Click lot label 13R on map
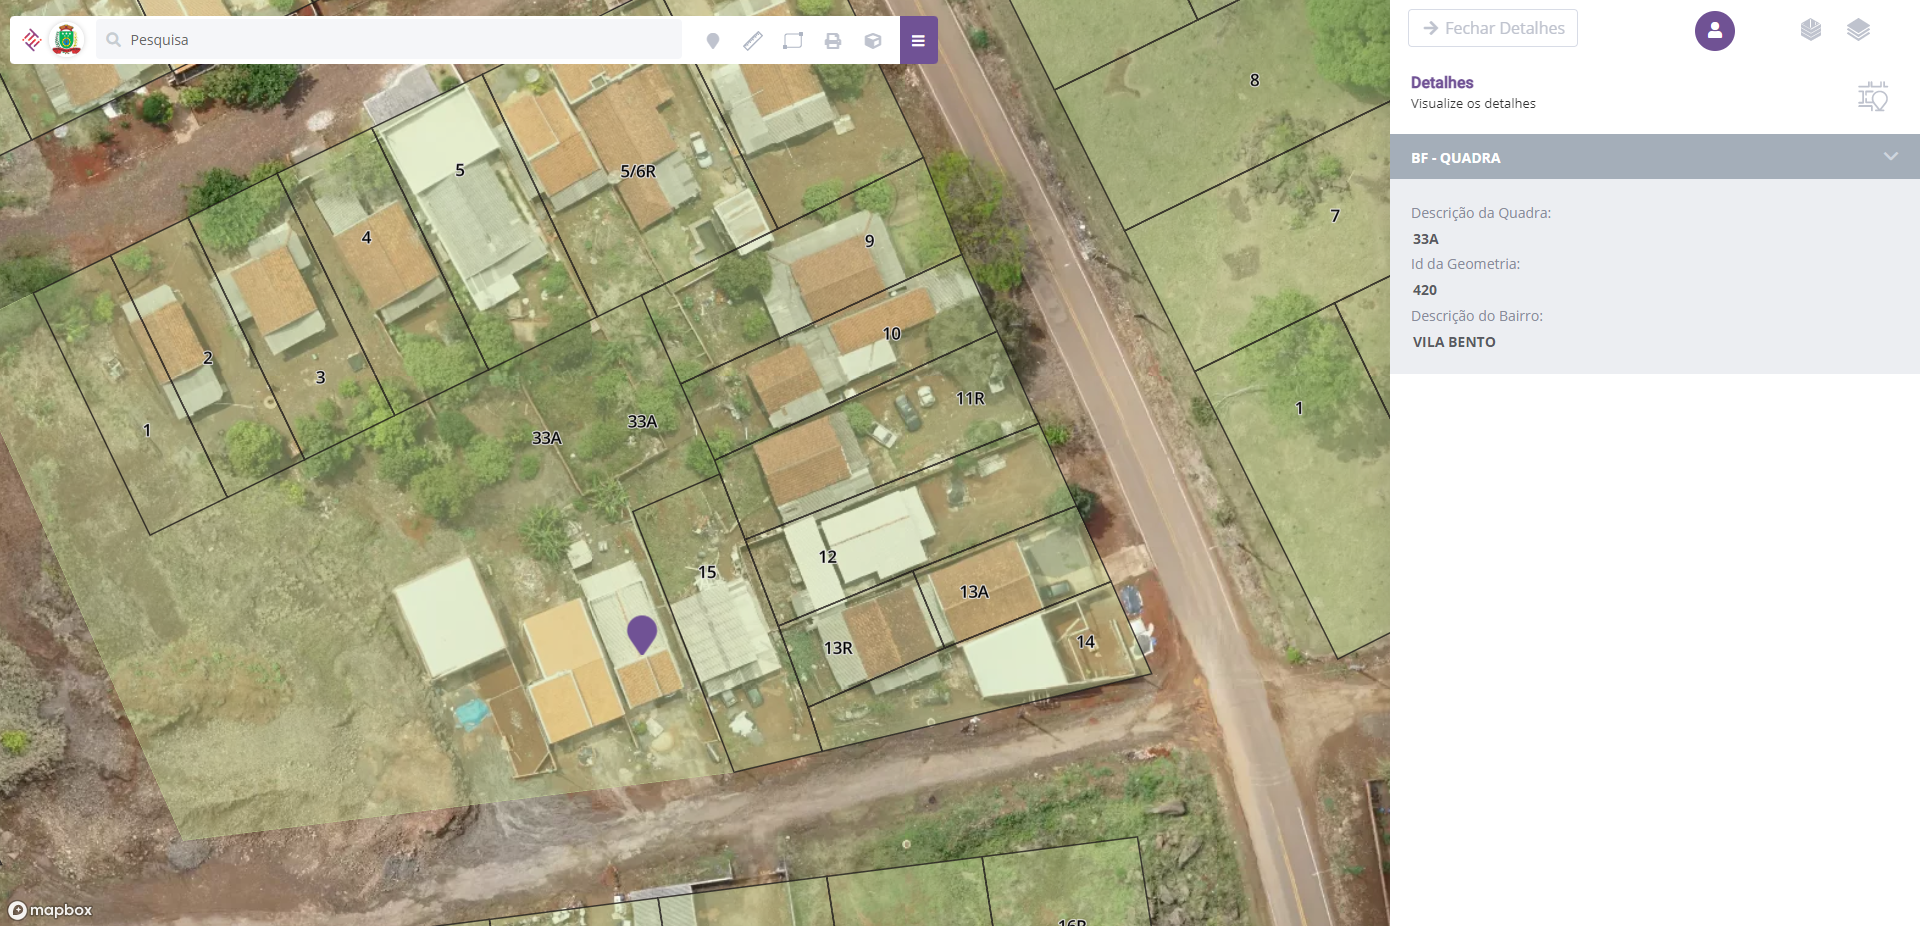The image size is (1920, 926). [838, 648]
